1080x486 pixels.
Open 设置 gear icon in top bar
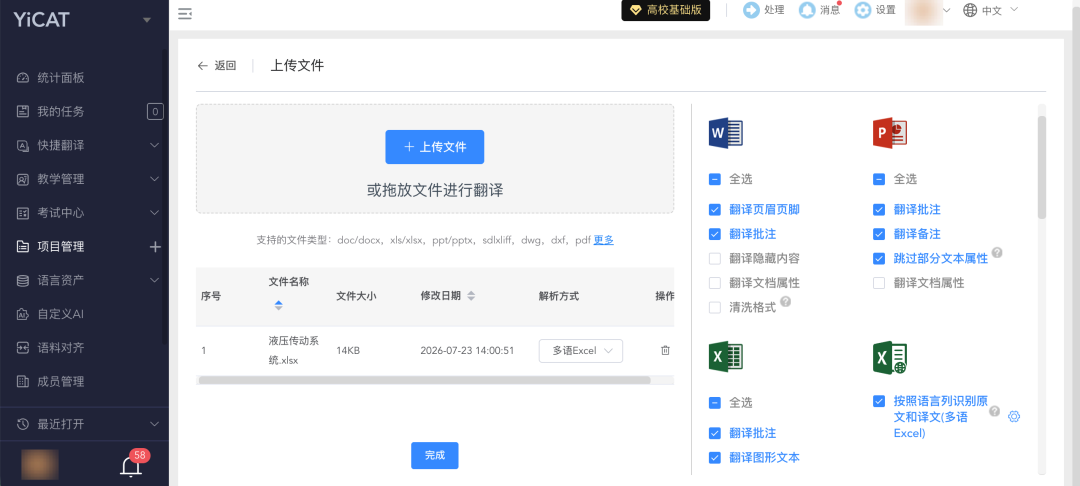pos(862,10)
